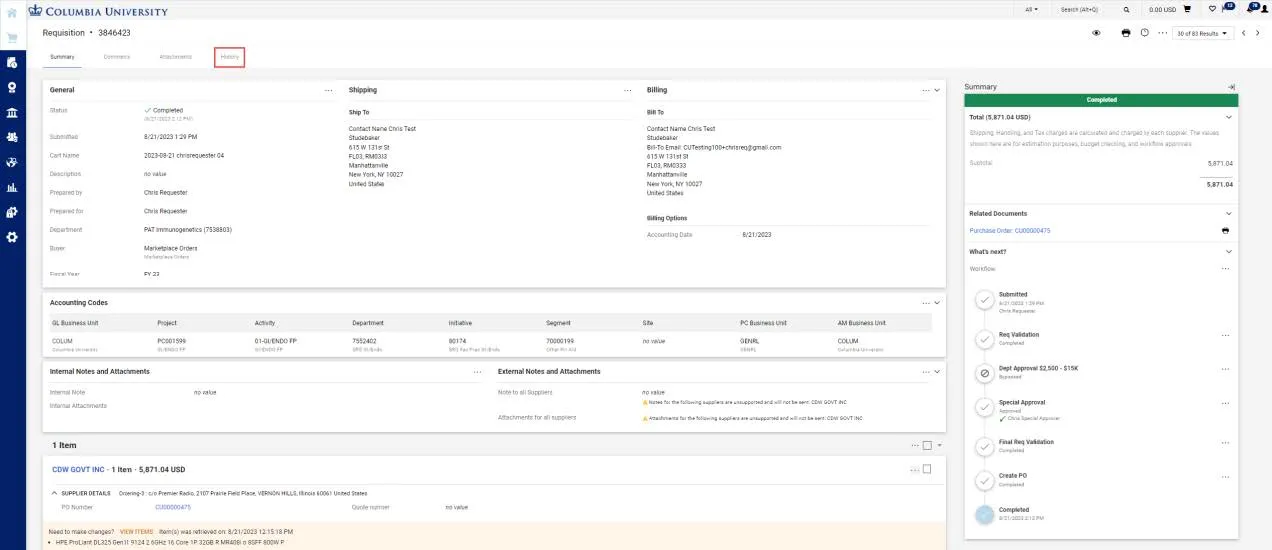Collapse the Total section chevron

pos(1229,117)
